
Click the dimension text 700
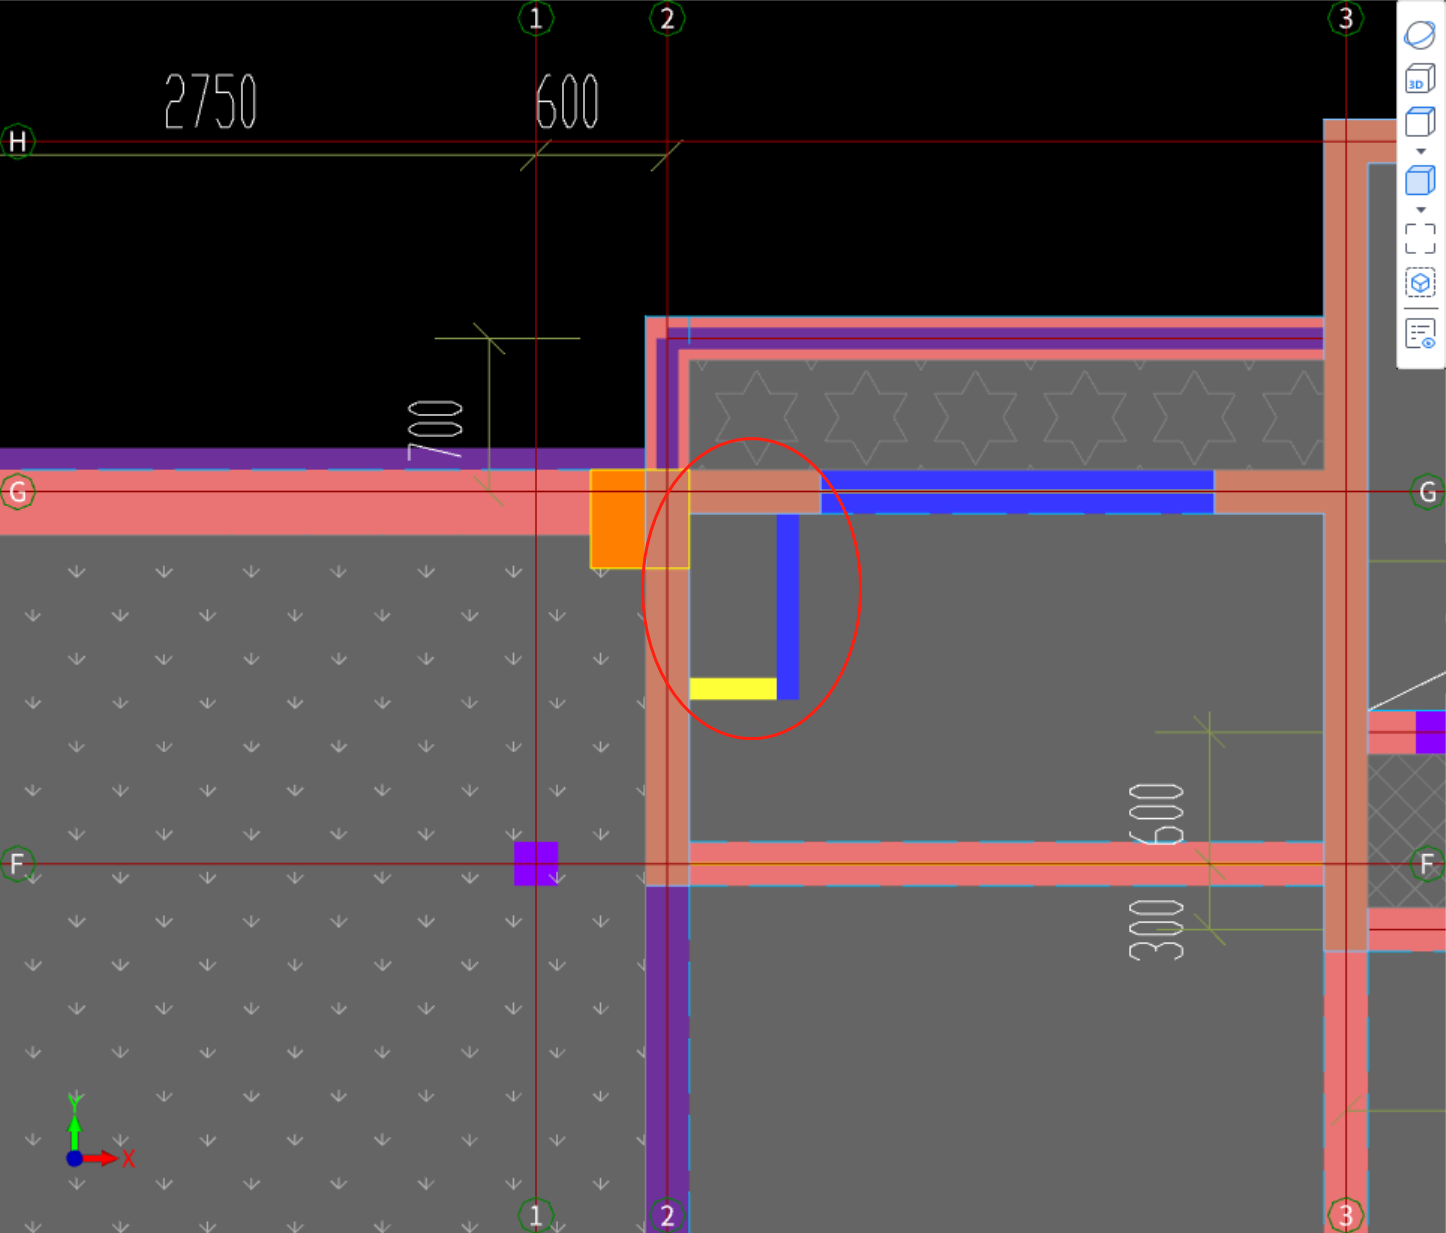tap(436, 430)
